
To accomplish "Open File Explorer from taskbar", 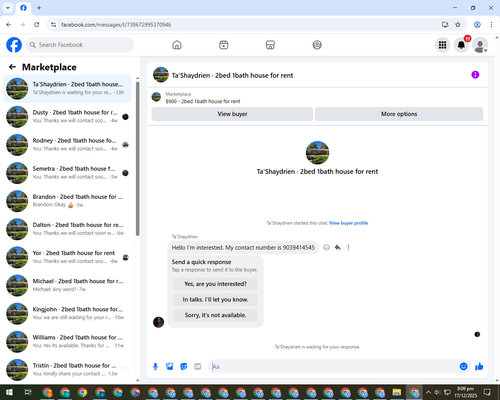I will (397, 392).
